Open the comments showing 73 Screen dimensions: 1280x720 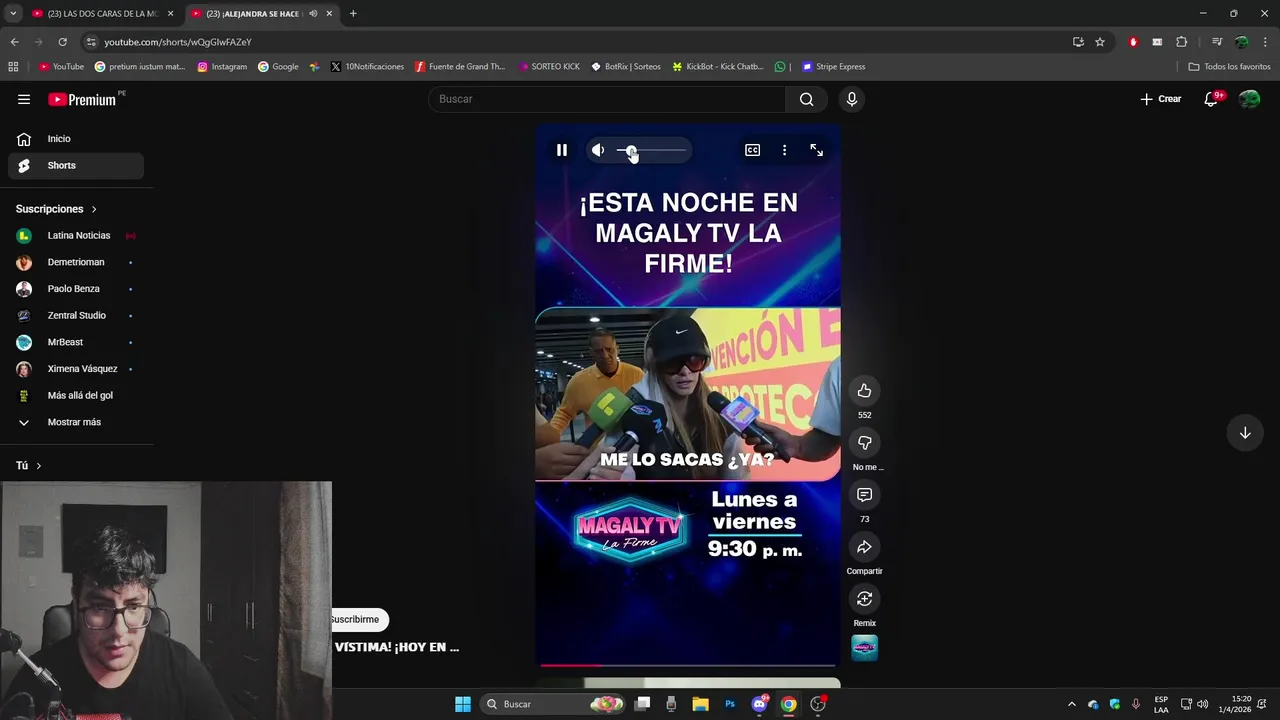point(865,495)
